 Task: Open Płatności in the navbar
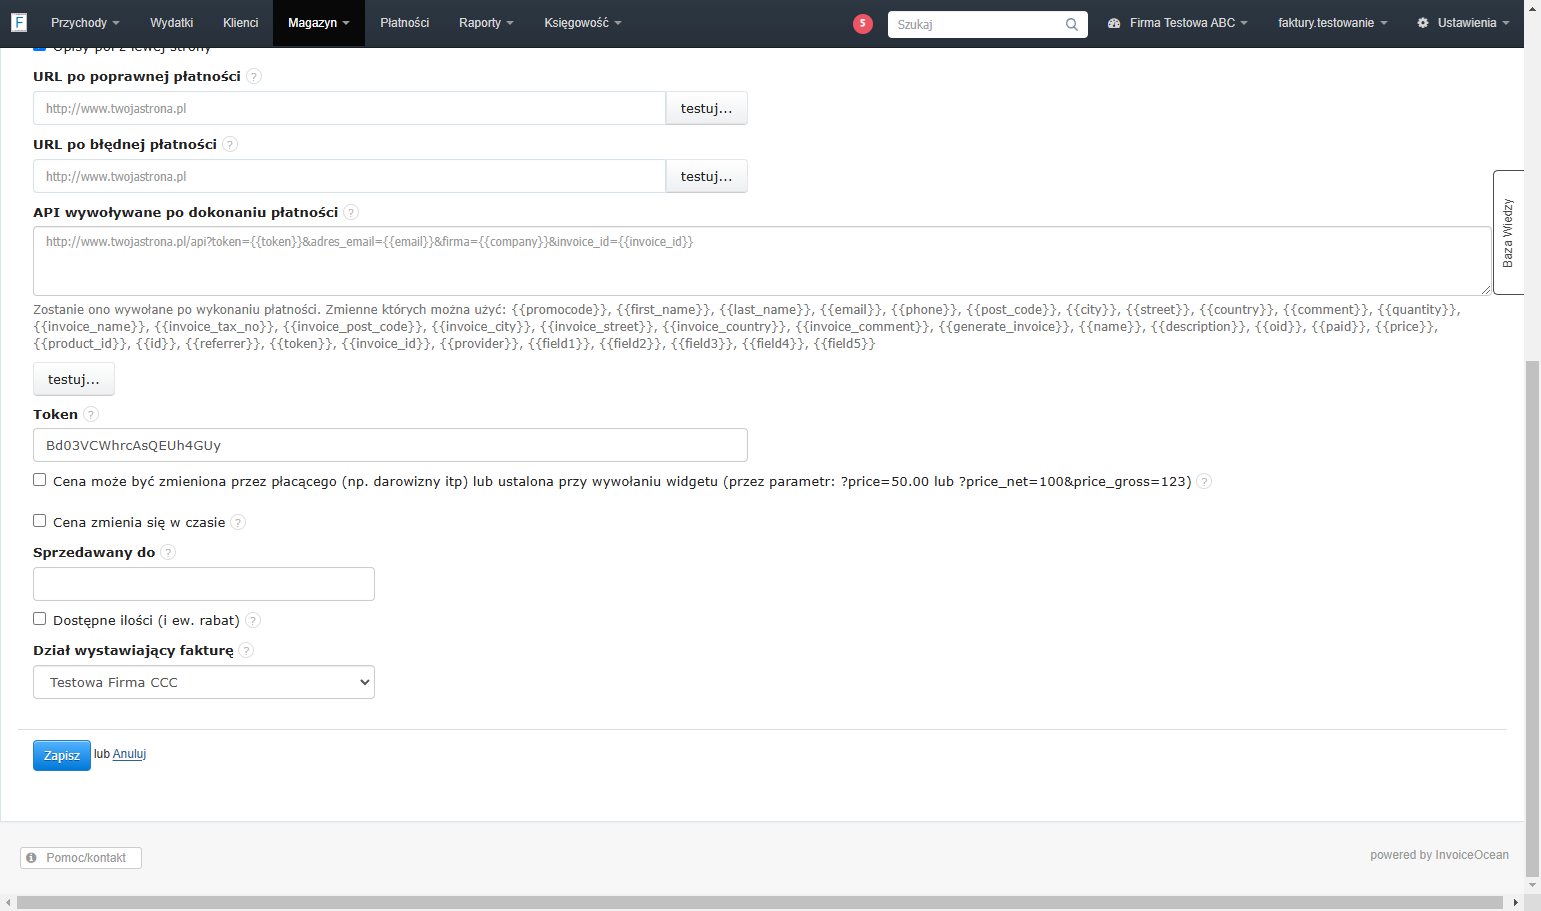[x=405, y=23]
